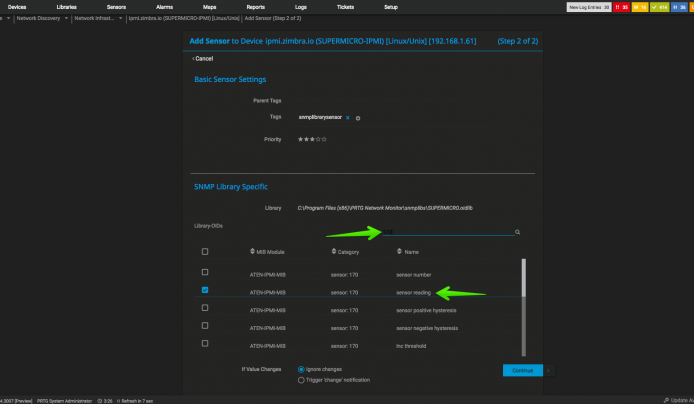Check the sensor number row checkbox
This screenshot has height=404, width=694.
tap(205, 272)
